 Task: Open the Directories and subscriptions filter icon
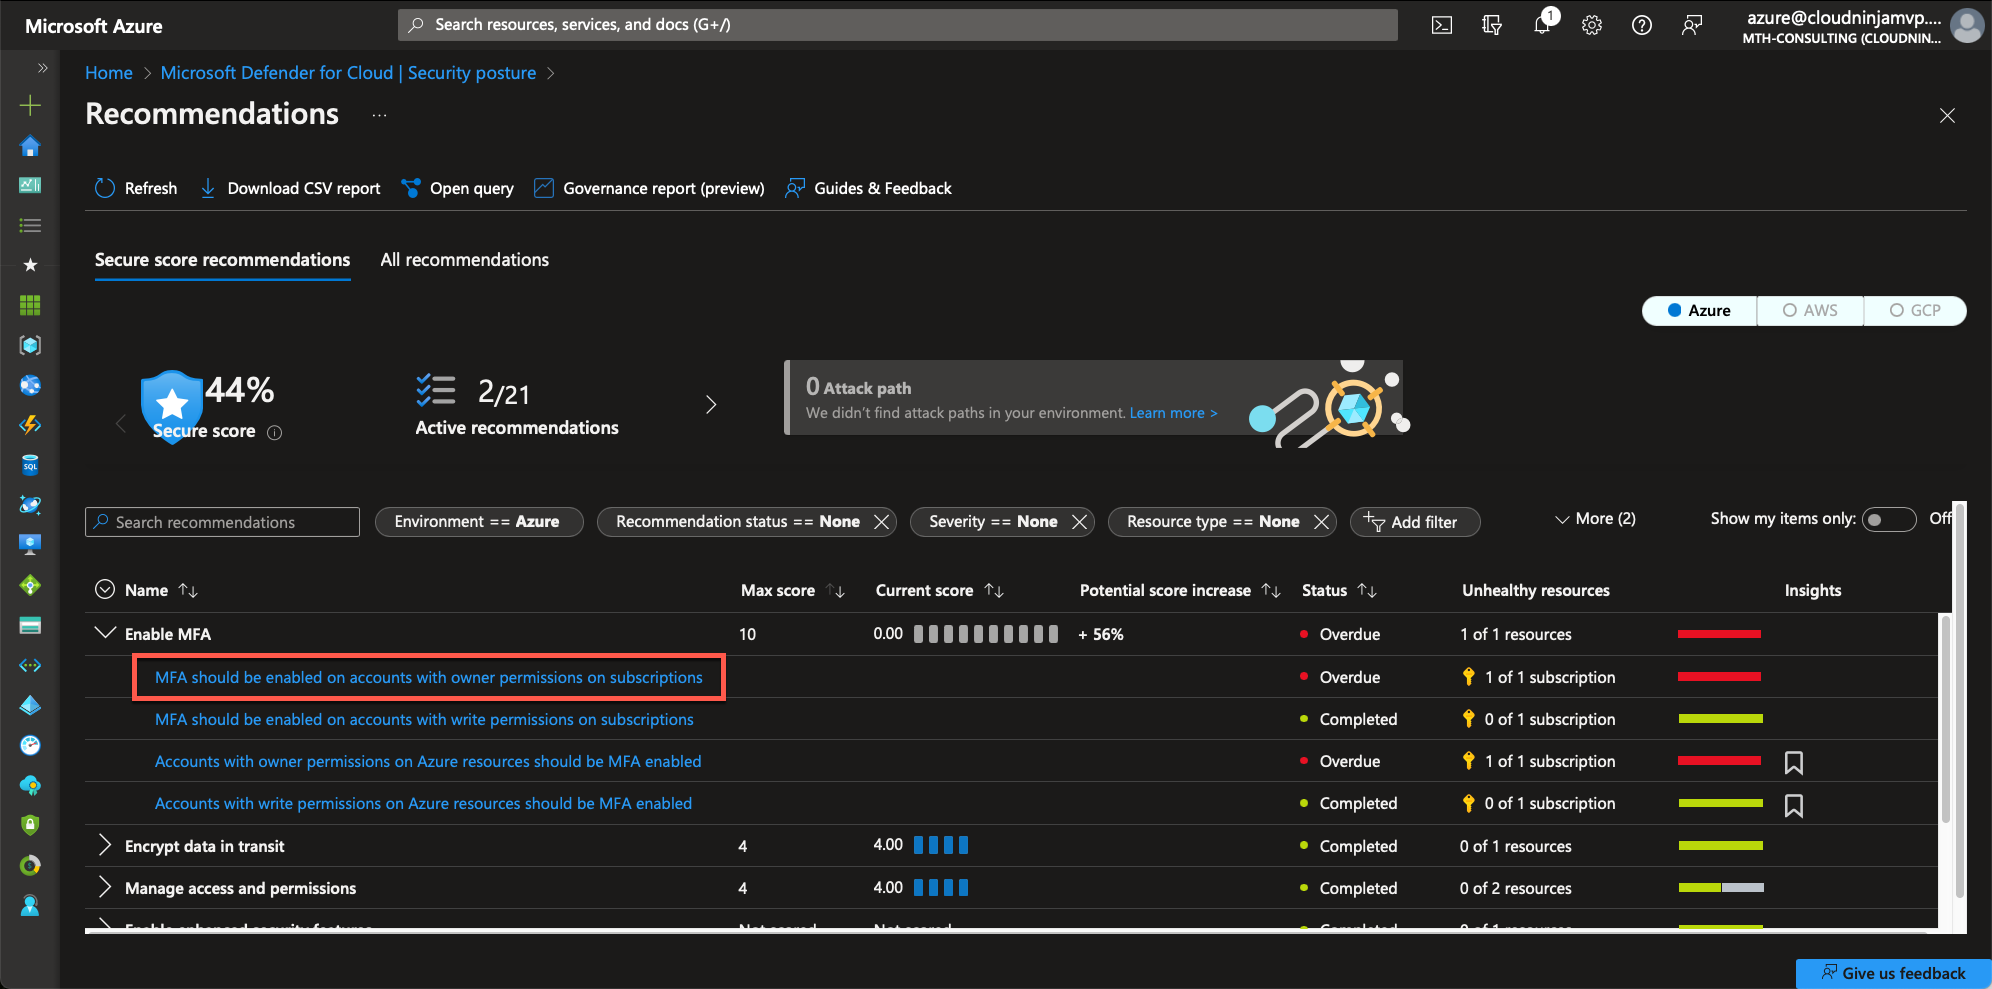pyautogui.click(x=1491, y=25)
